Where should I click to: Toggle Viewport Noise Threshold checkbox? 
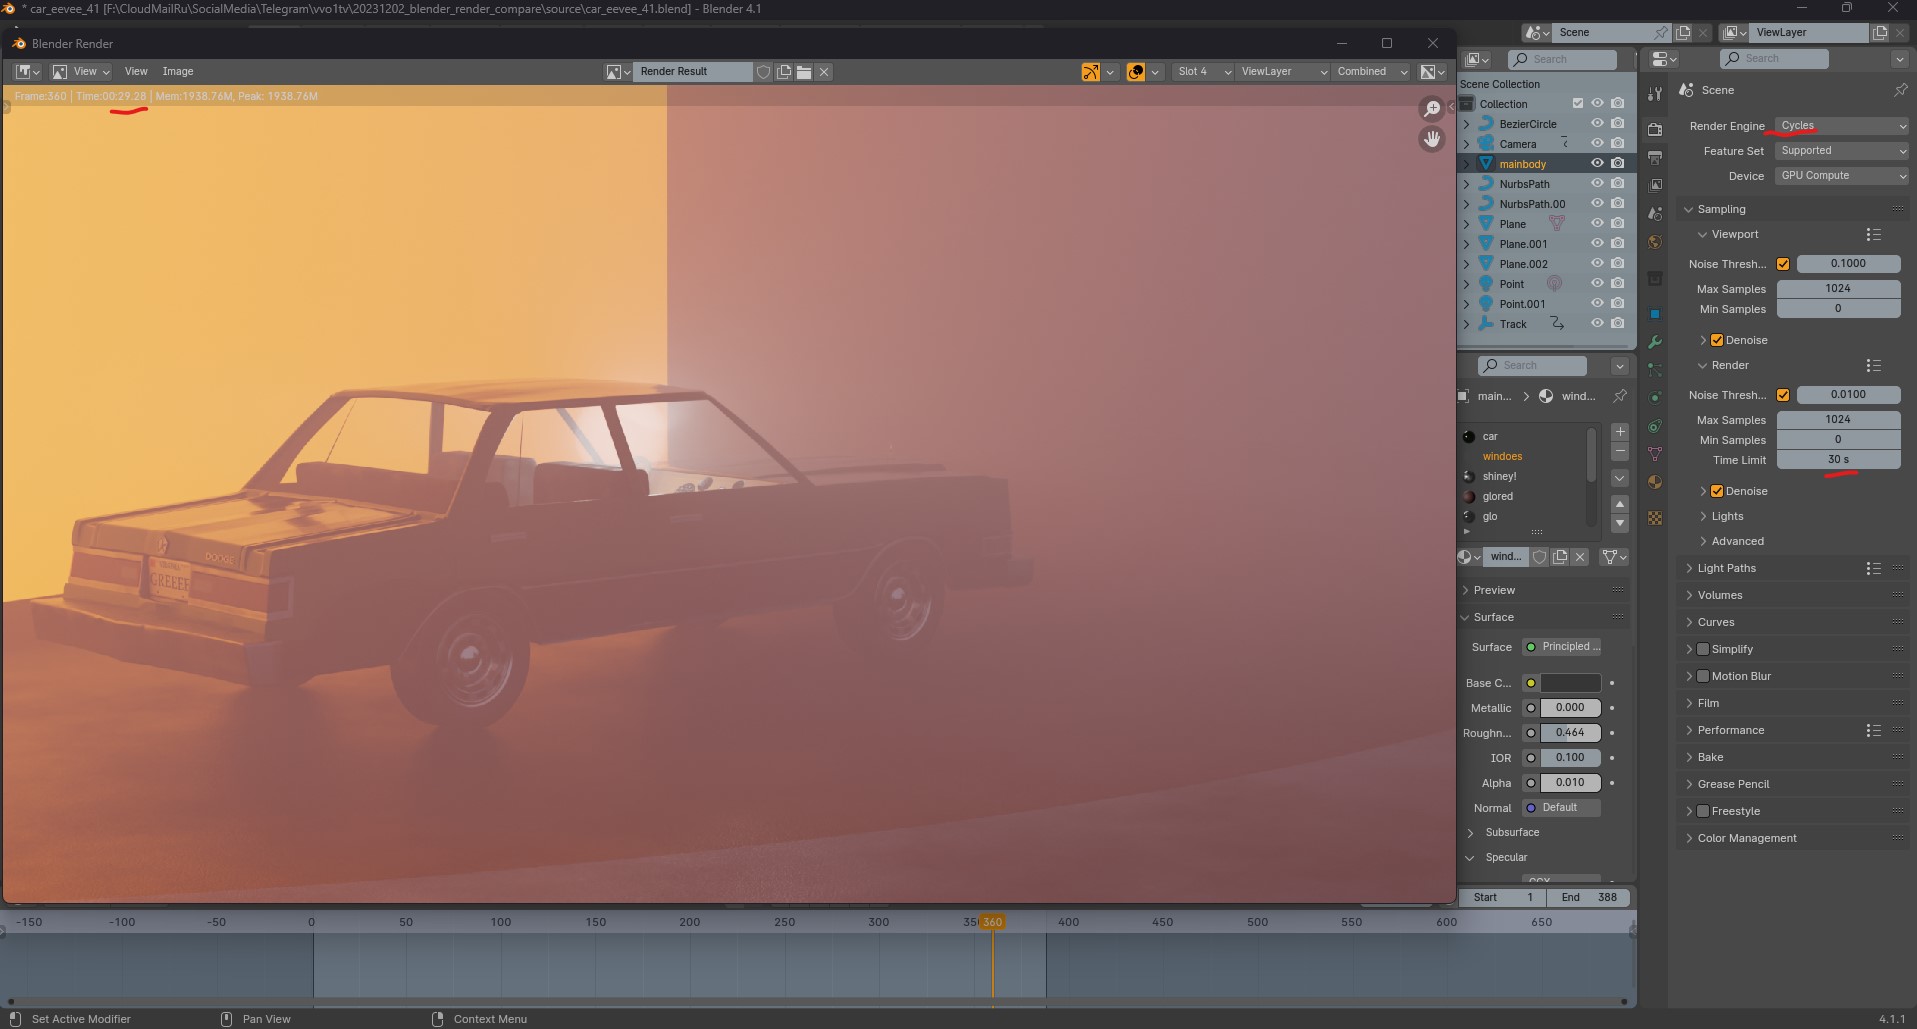tap(1783, 264)
